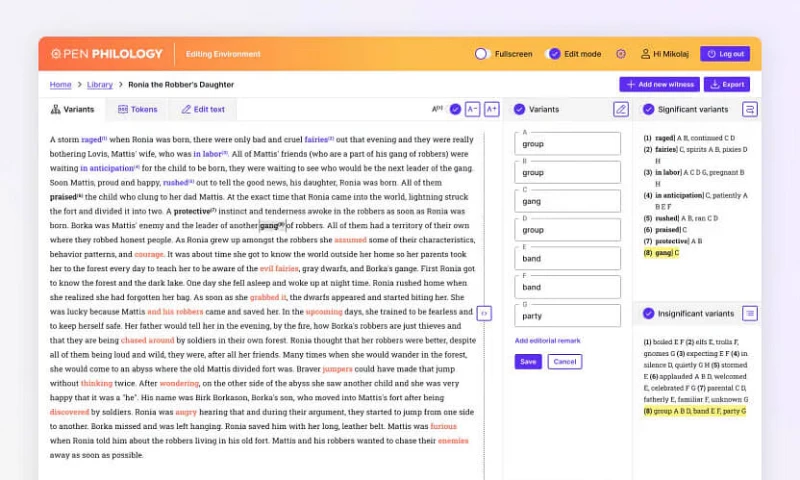
Task: Toggle the Insignificant variants checkmark
Action: tap(648, 313)
